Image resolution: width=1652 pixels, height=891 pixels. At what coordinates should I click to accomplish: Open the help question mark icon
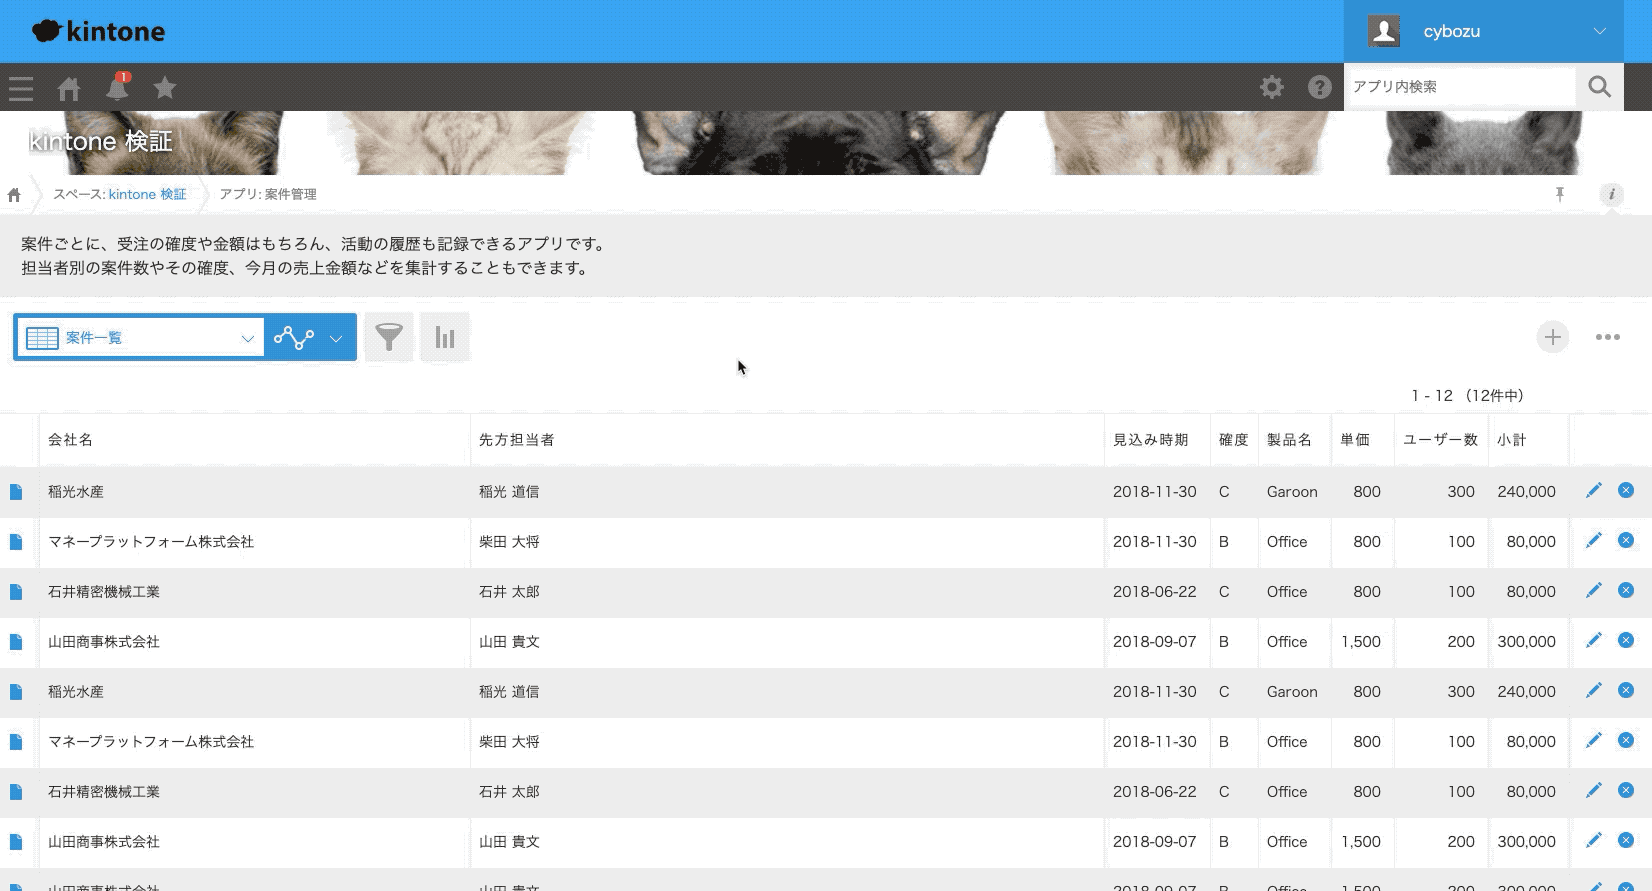pos(1319,87)
